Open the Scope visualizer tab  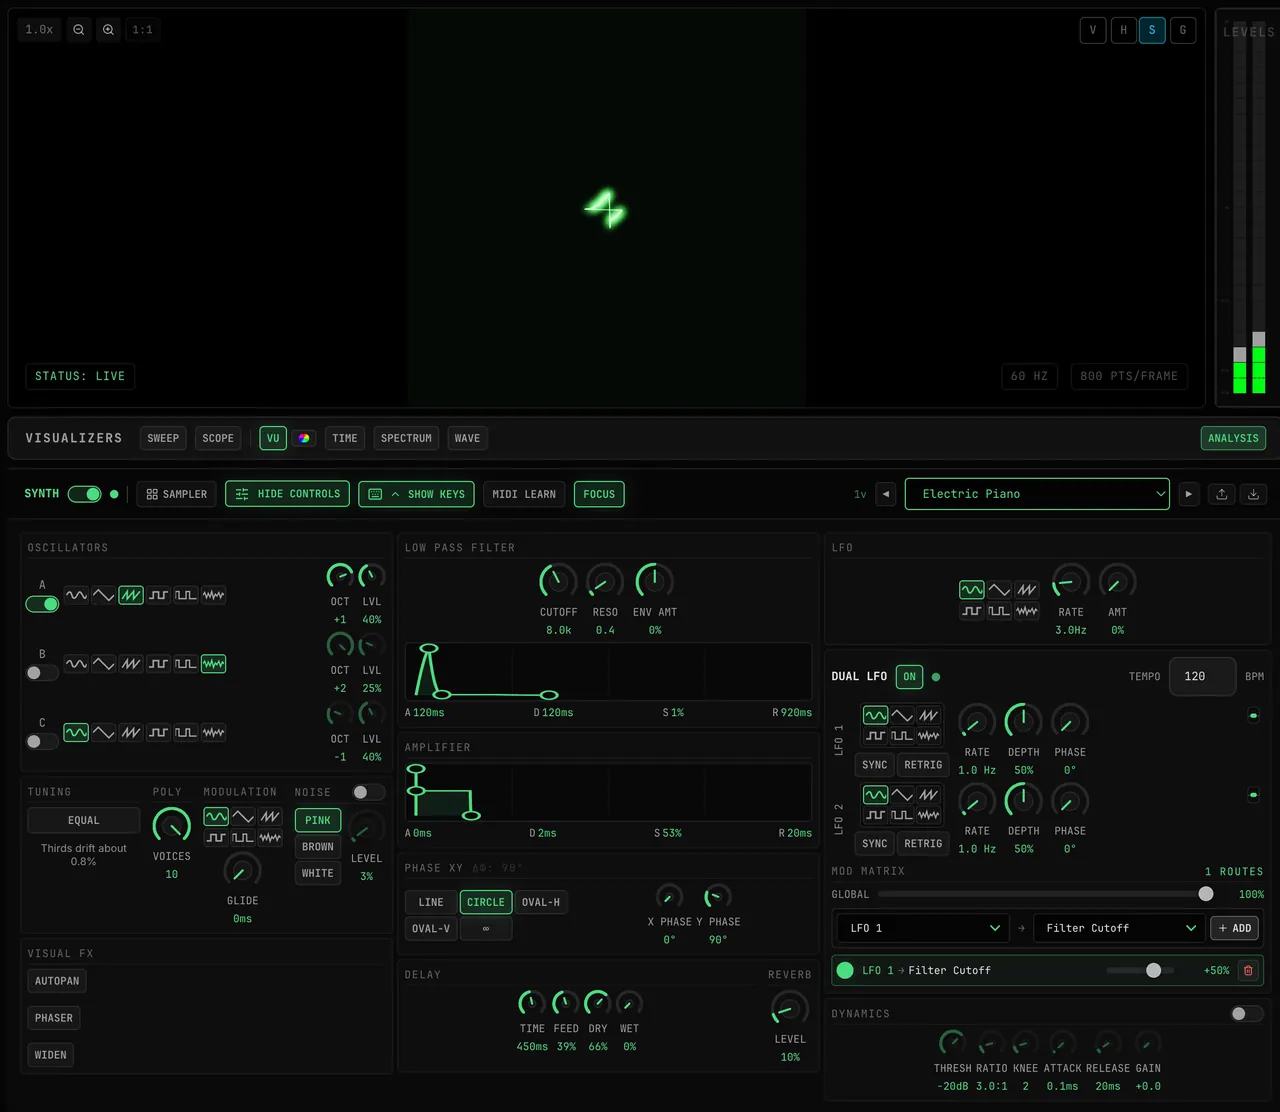click(x=218, y=438)
